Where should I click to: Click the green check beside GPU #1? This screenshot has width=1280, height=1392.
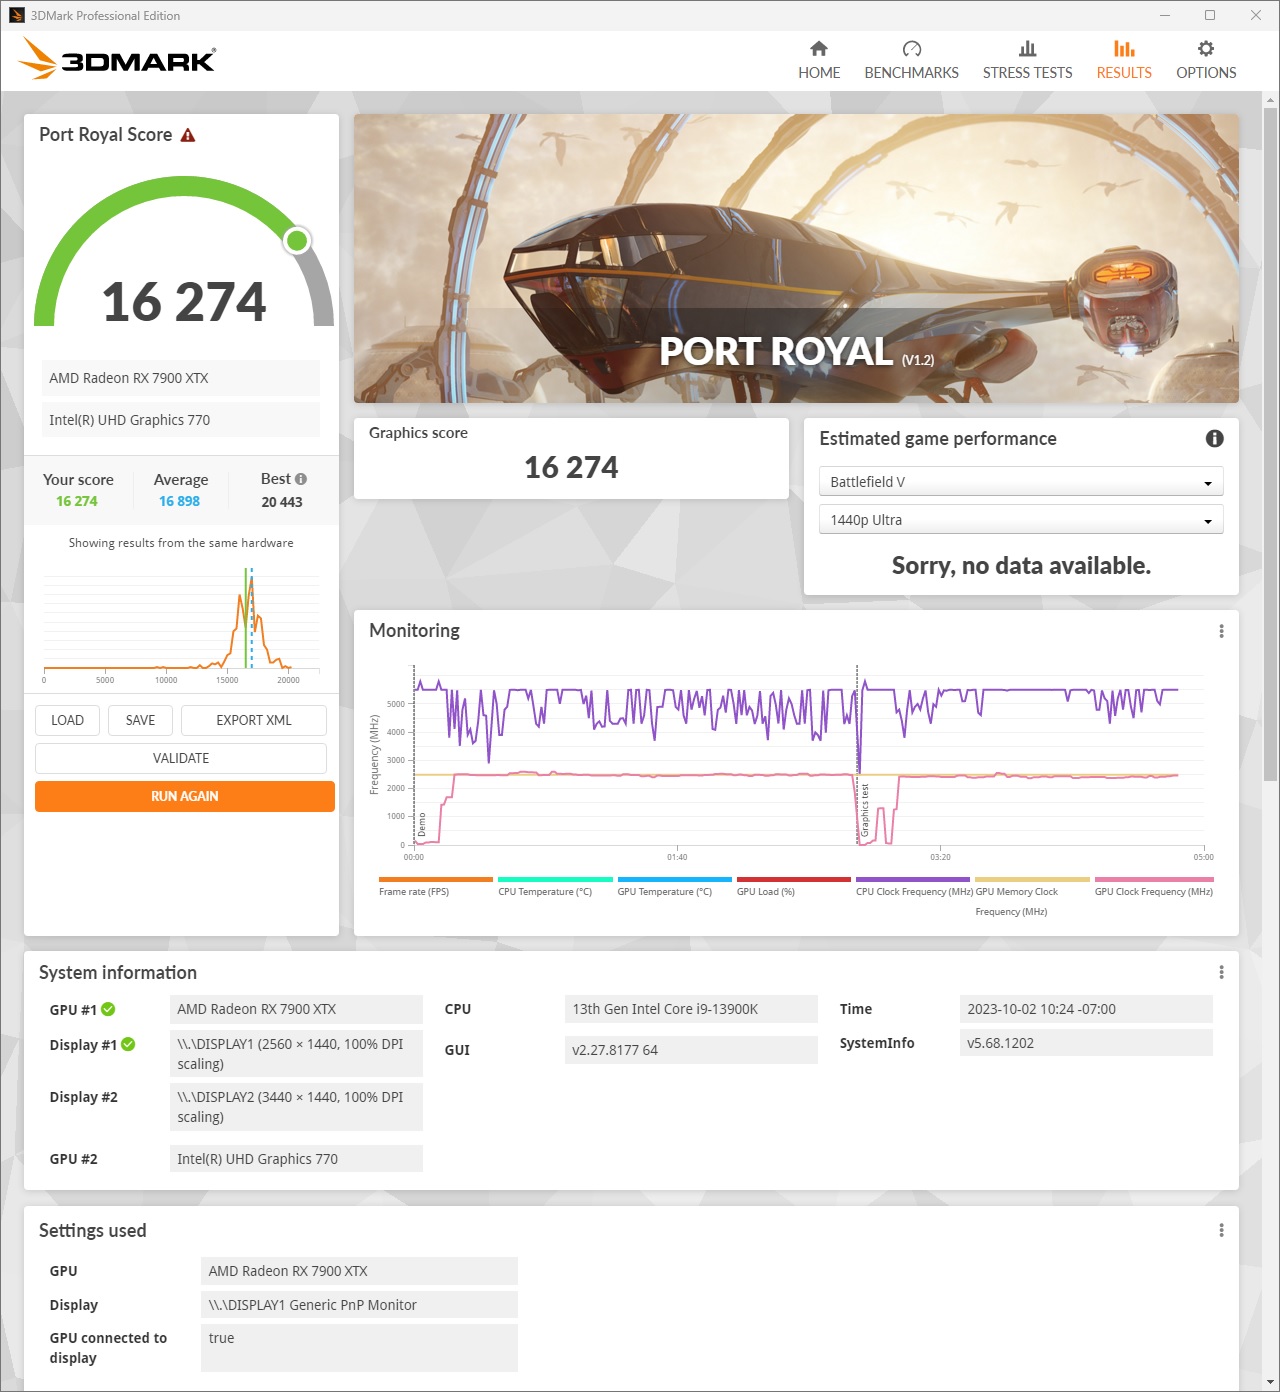pyautogui.click(x=108, y=1009)
